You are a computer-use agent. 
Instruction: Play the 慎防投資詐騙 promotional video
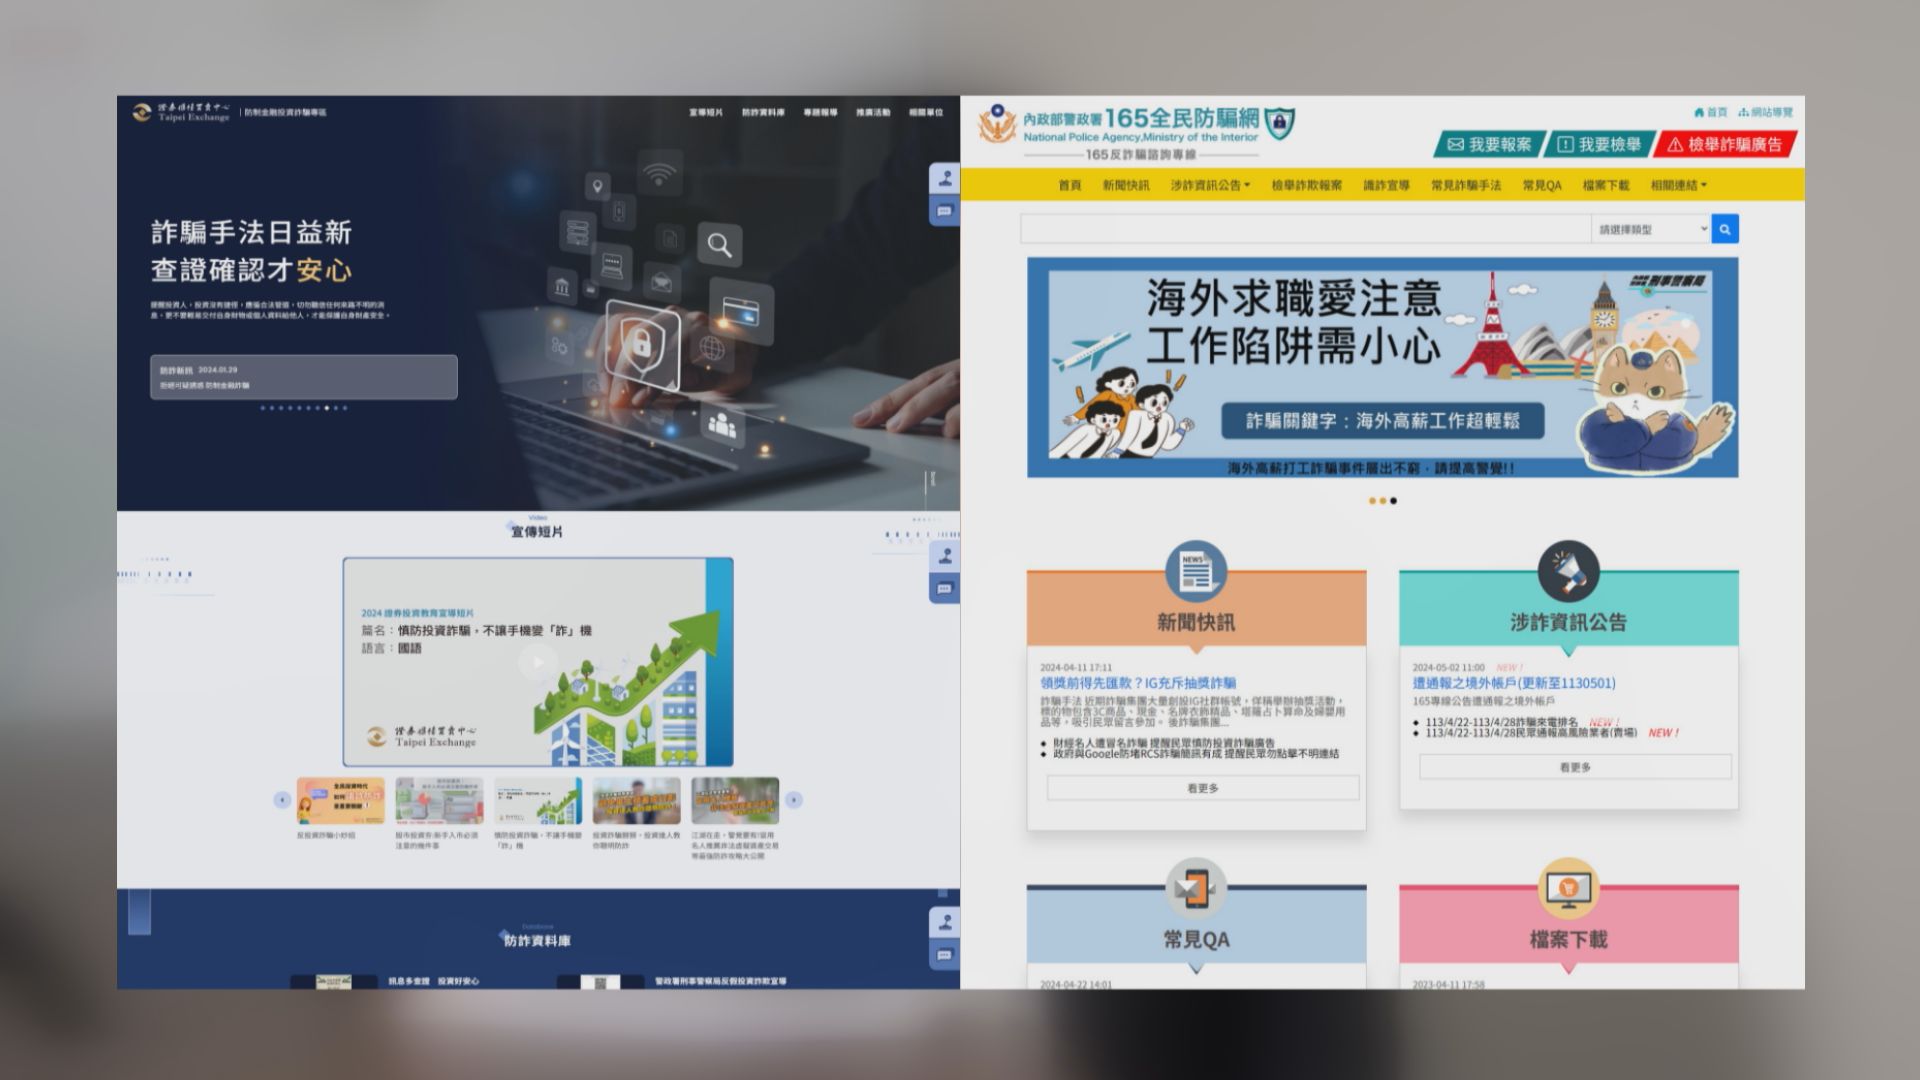click(x=538, y=662)
